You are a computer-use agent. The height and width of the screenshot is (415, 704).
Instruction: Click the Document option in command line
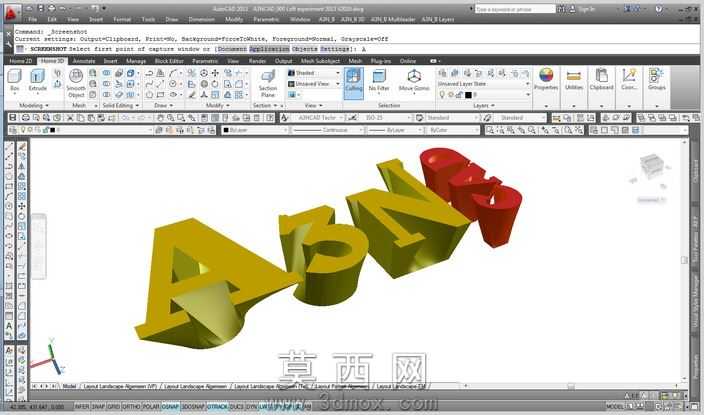(232, 49)
